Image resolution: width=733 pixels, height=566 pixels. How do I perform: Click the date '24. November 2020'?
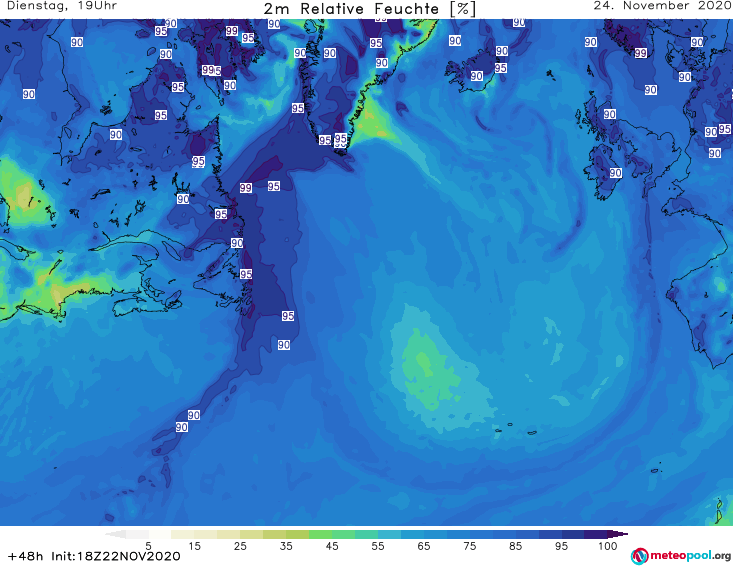[662, 6]
